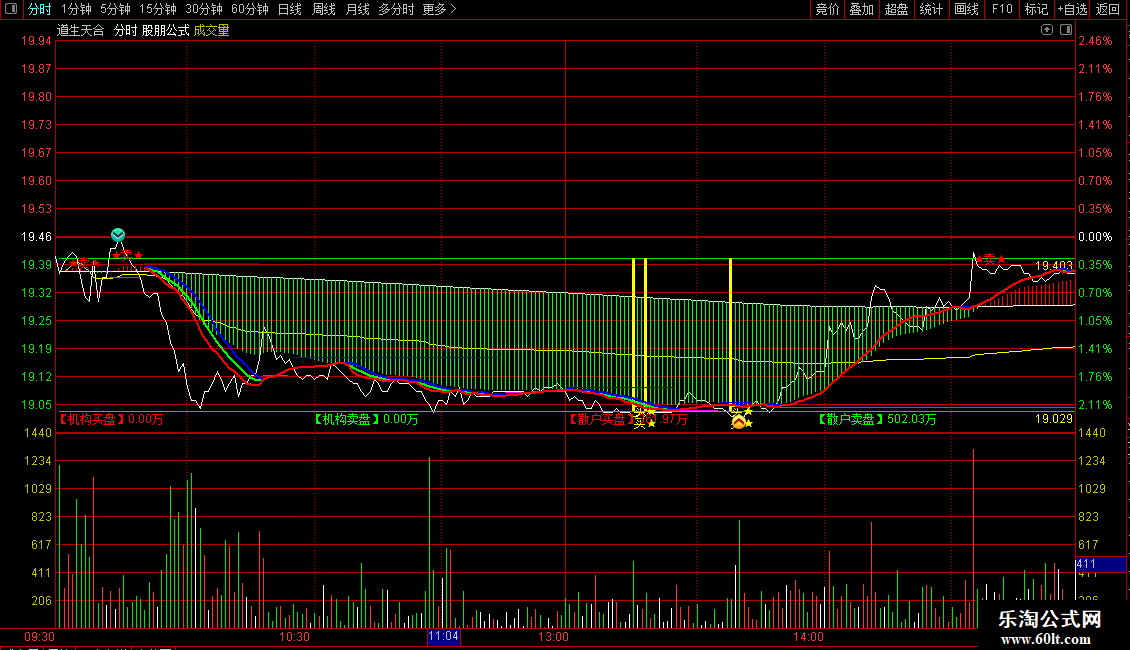Viewport: 1130px width, 650px height.
Task: Open the 竞价 auction view
Action: pyautogui.click(x=827, y=9)
